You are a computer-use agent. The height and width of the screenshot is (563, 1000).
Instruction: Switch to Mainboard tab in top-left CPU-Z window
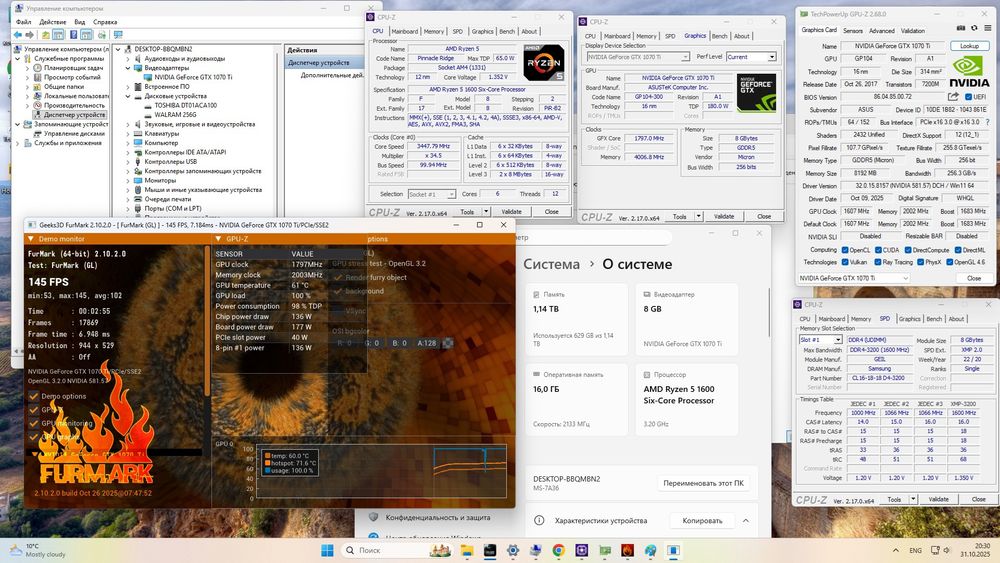[405, 31]
